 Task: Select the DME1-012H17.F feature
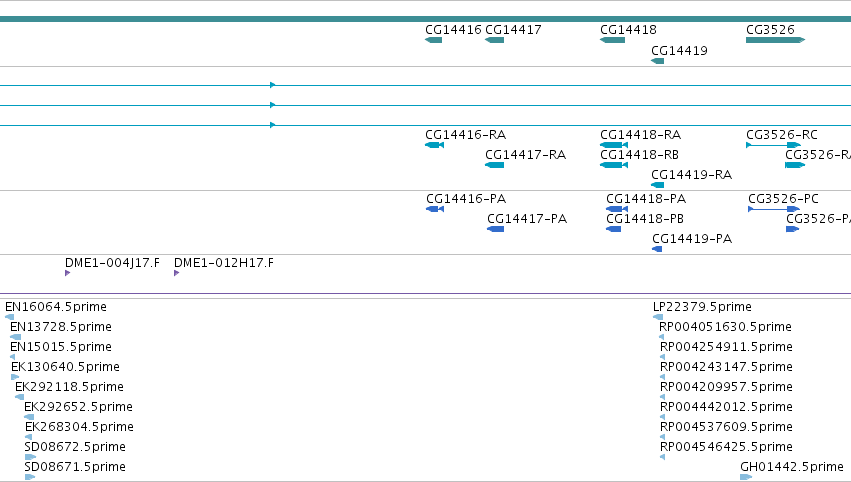(x=176, y=273)
